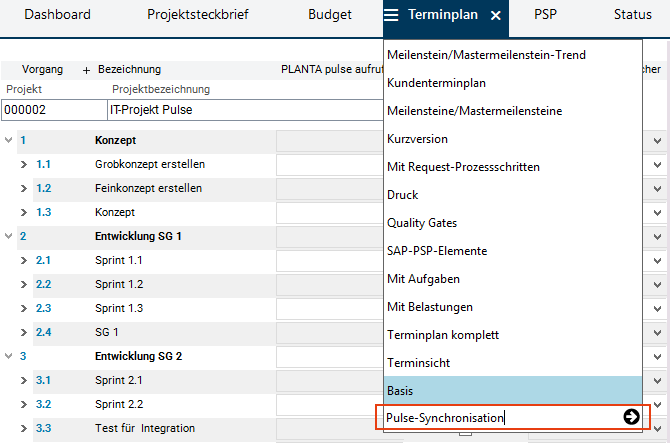Expand task 1.1 Grobkonzept erstellen
670x443 pixels.
point(24,164)
